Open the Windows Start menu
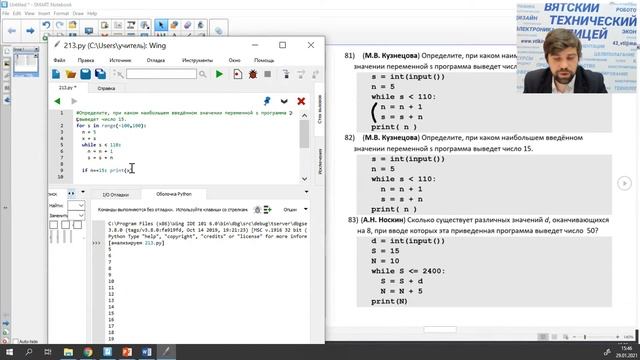This screenshot has height=360, width=640. [x=9, y=352]
